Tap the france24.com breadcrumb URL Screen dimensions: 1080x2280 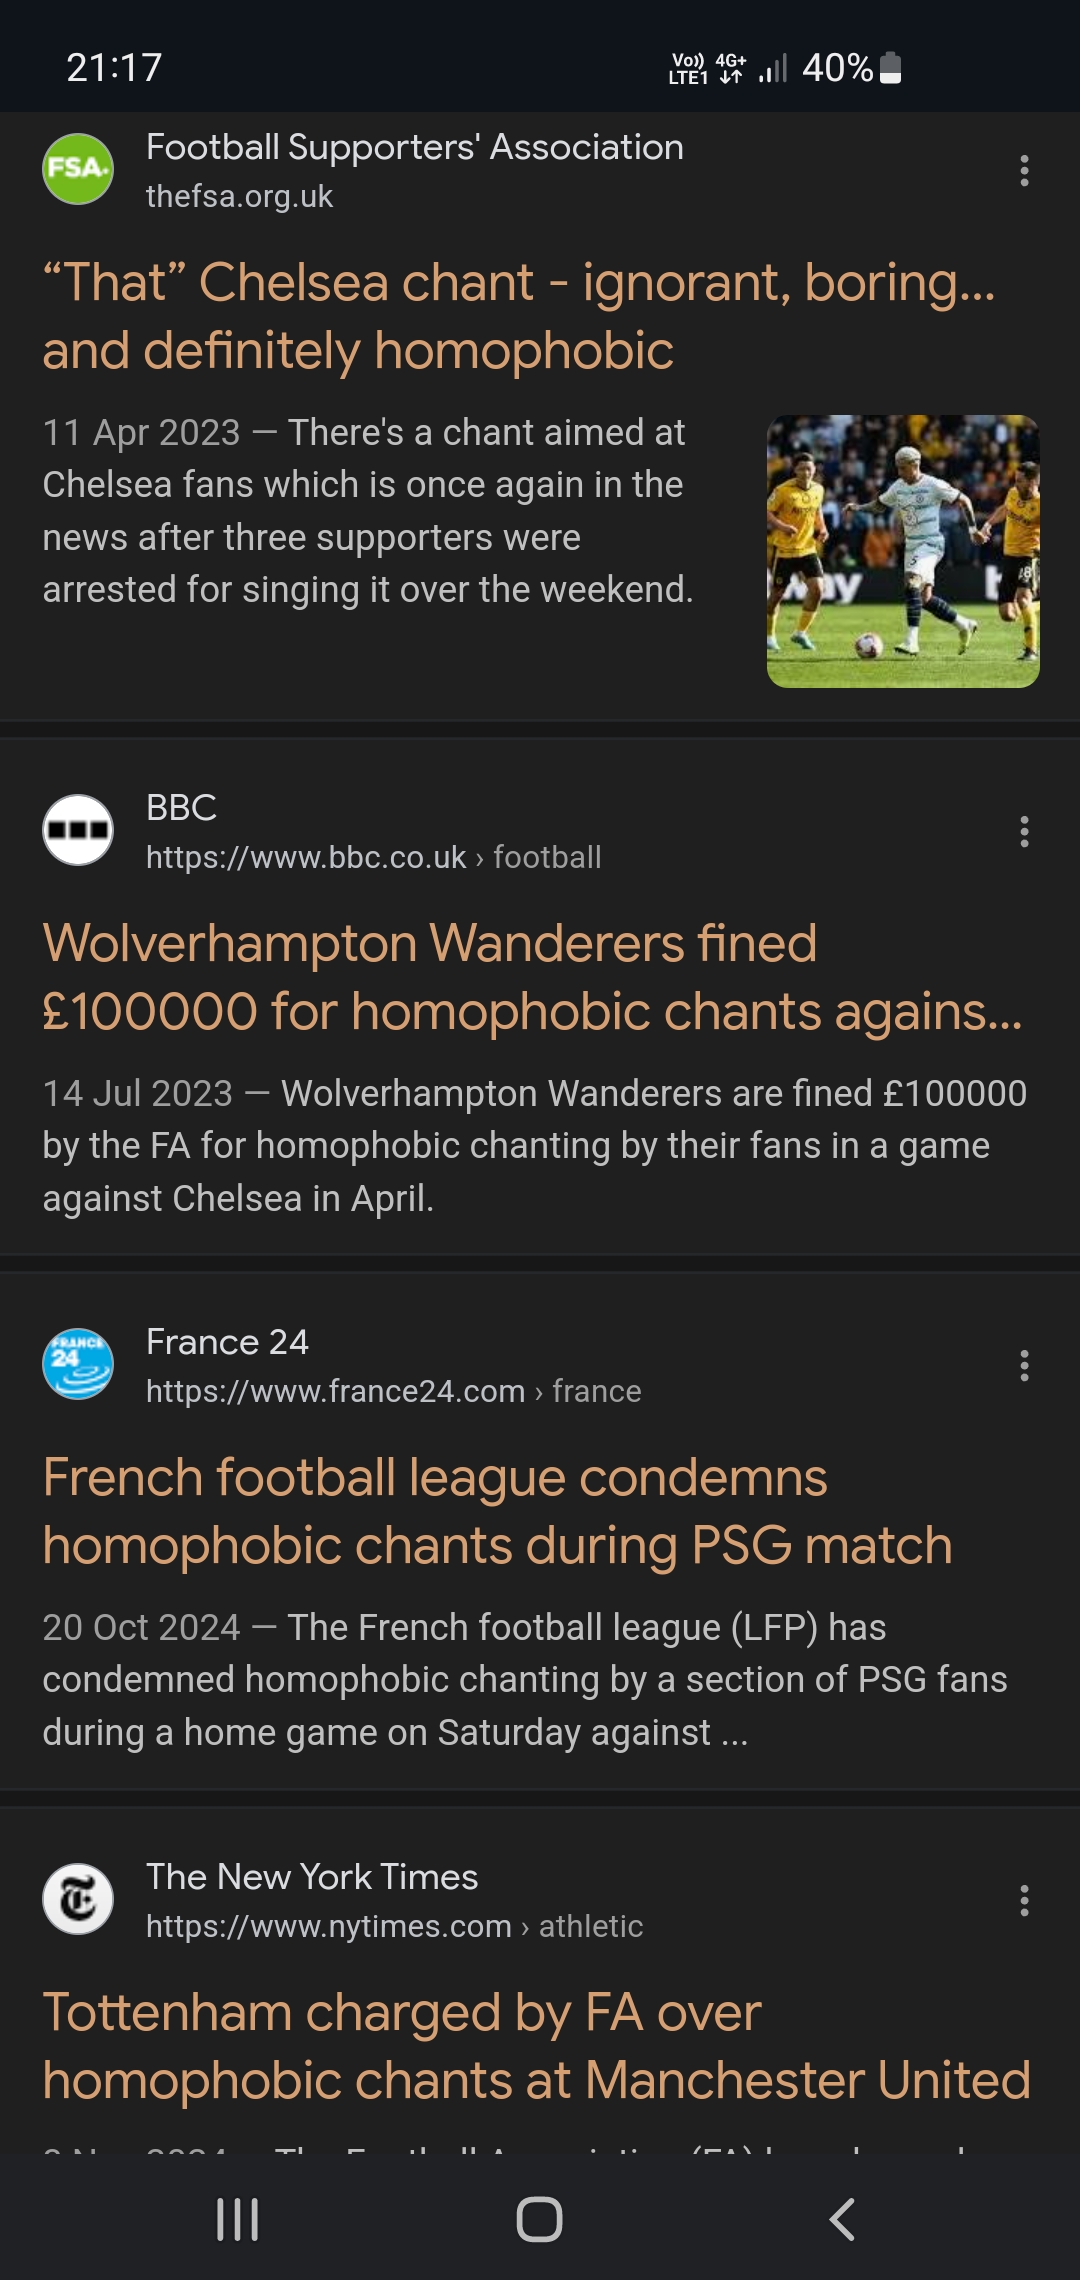[x=393, y=1391]
